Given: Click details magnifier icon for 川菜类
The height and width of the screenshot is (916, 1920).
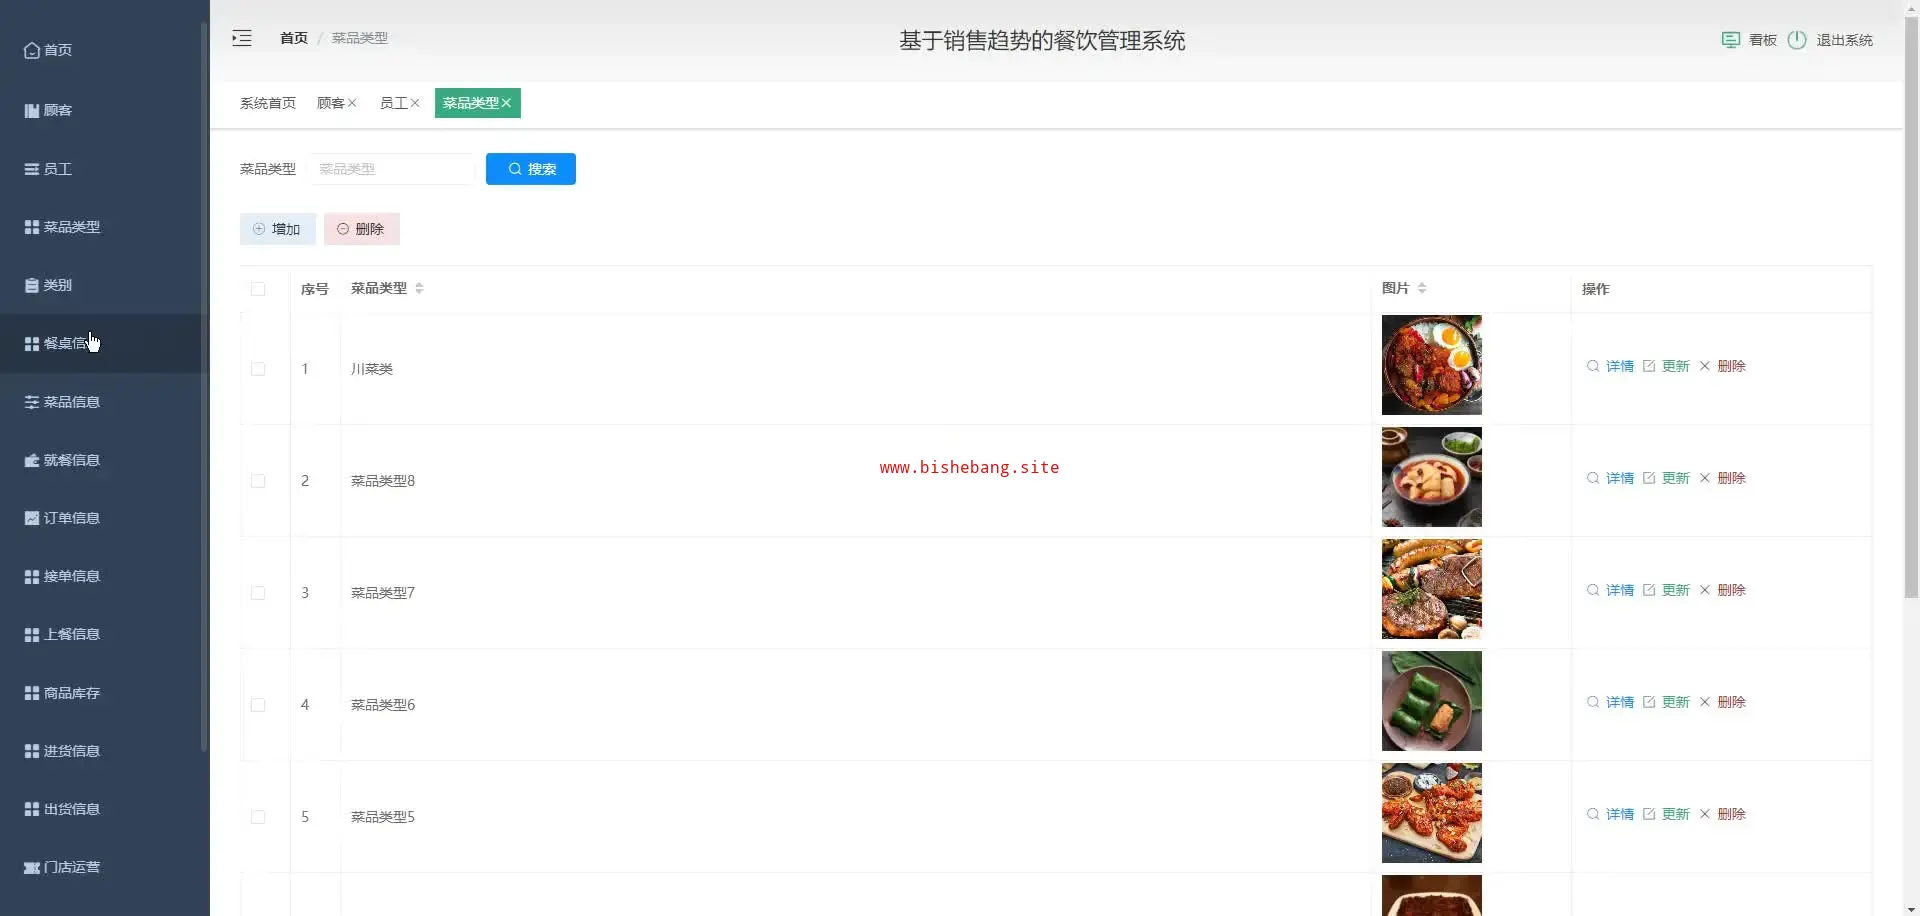Looking at the screenshot, I should coord(1593,366).
